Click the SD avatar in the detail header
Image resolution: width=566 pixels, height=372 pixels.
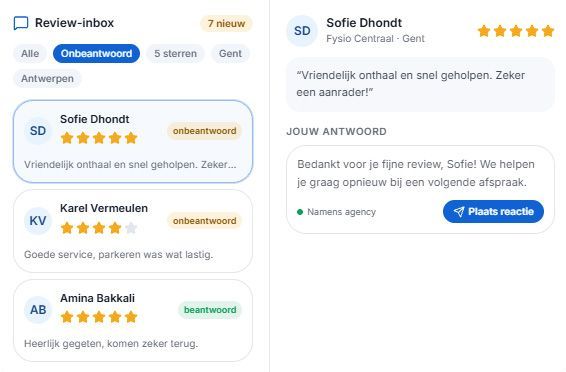[x=302, y=31]
